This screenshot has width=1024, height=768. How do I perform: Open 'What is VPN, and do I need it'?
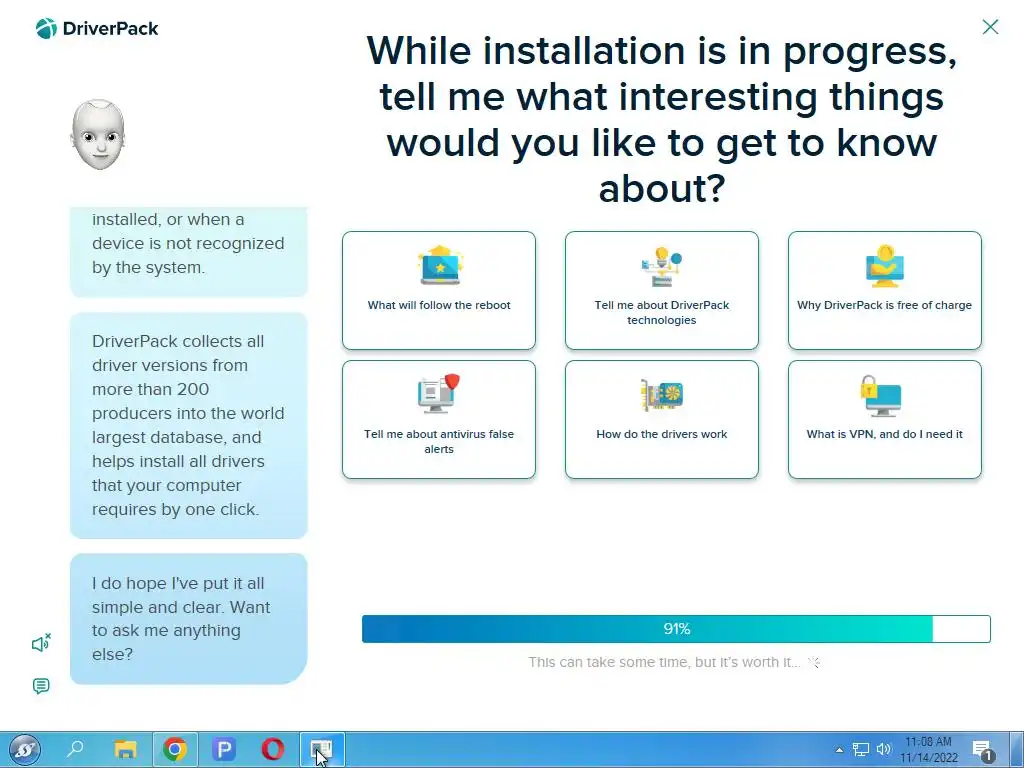(884, 419)
